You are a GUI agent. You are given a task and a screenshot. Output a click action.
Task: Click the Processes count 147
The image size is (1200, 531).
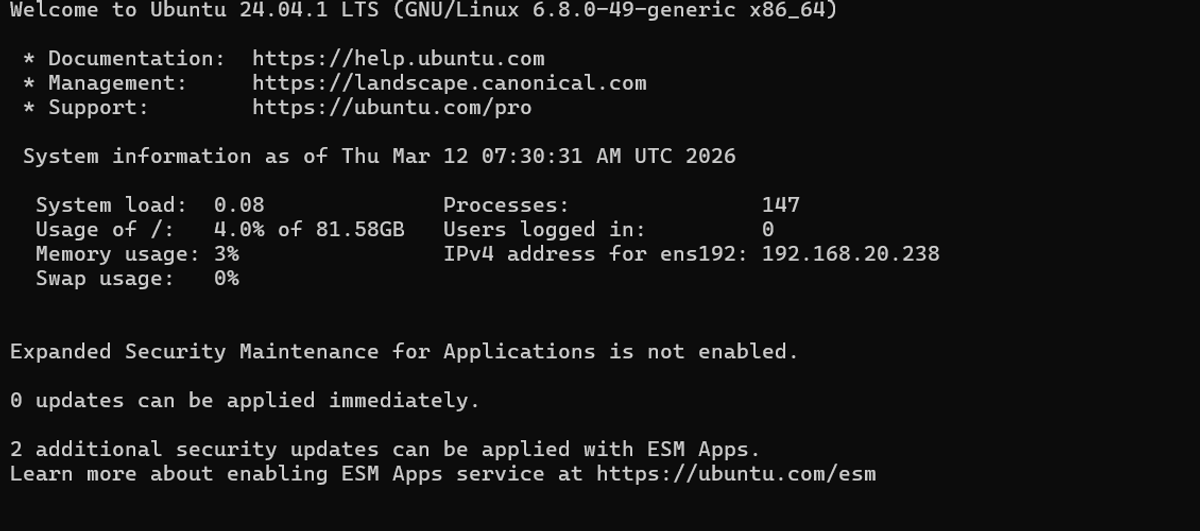(780, 205)
